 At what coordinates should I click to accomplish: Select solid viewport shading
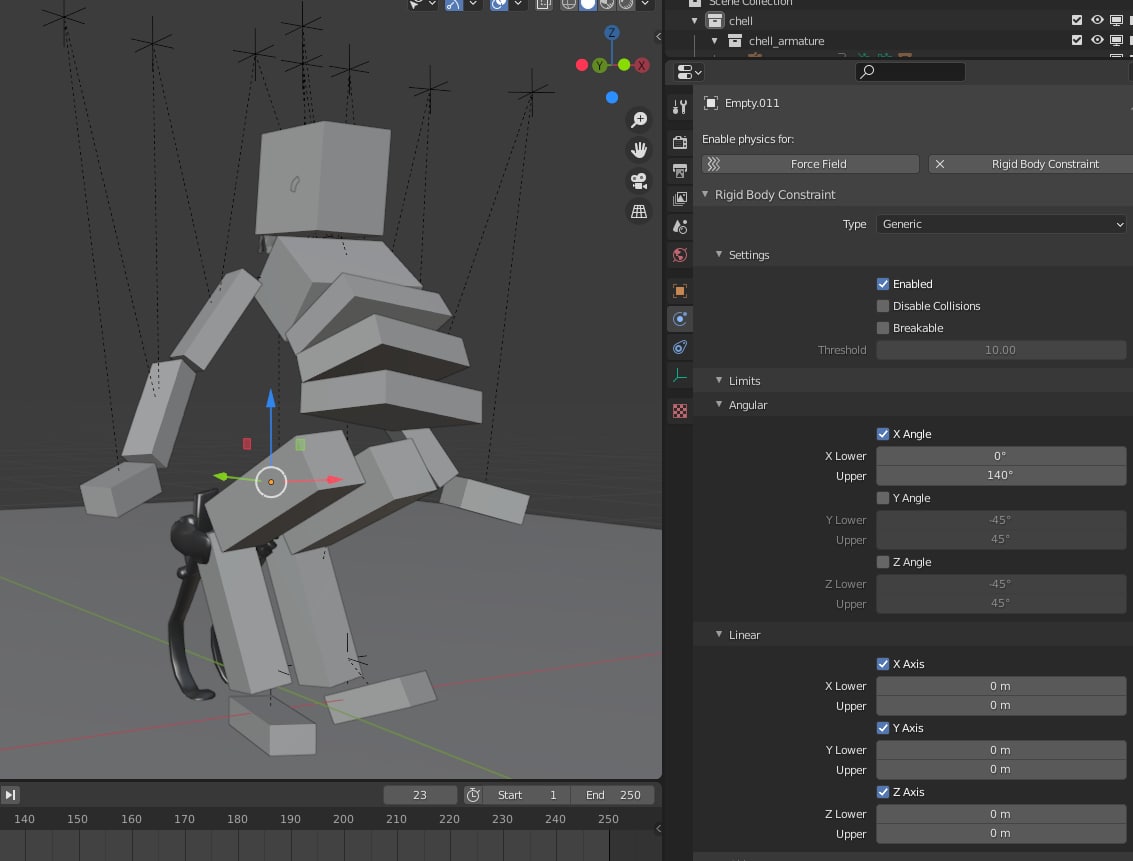point(588,4)
